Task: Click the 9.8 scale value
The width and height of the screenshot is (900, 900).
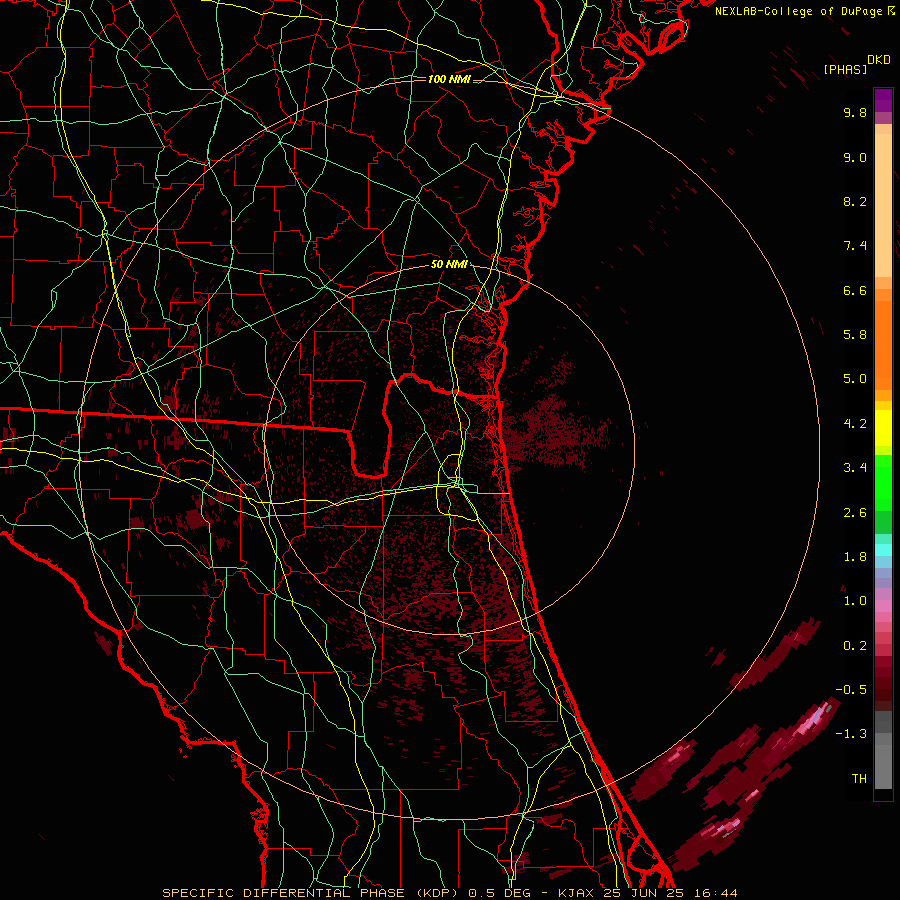Action: click(855, 112)
